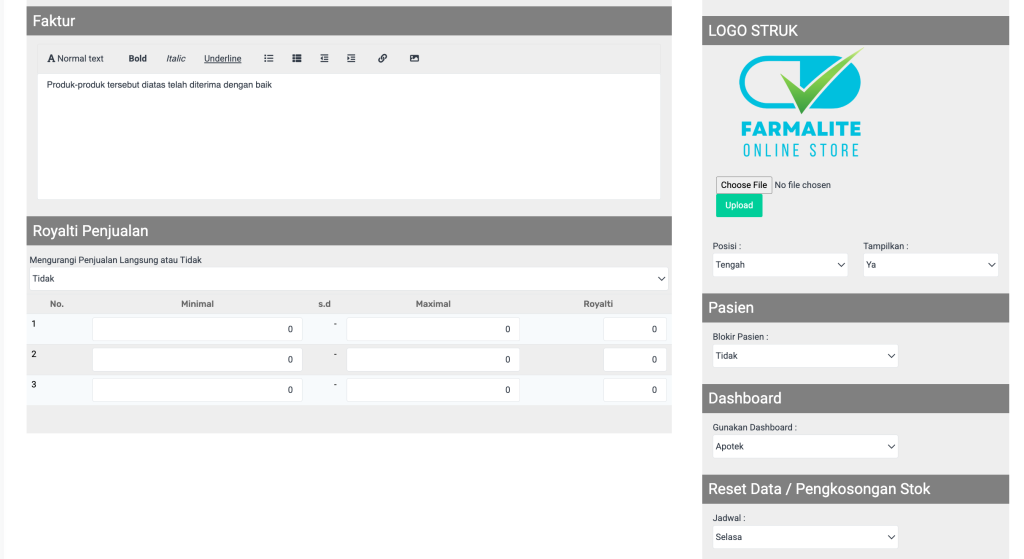Open Mengurangi Penjualan Langsung dropdown

coord(348,279)
